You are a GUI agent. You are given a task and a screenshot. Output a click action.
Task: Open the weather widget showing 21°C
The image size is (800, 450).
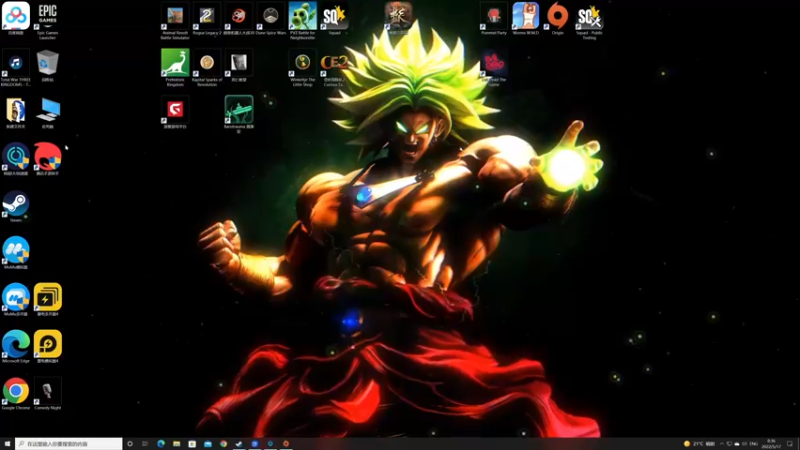coord(699,444)
